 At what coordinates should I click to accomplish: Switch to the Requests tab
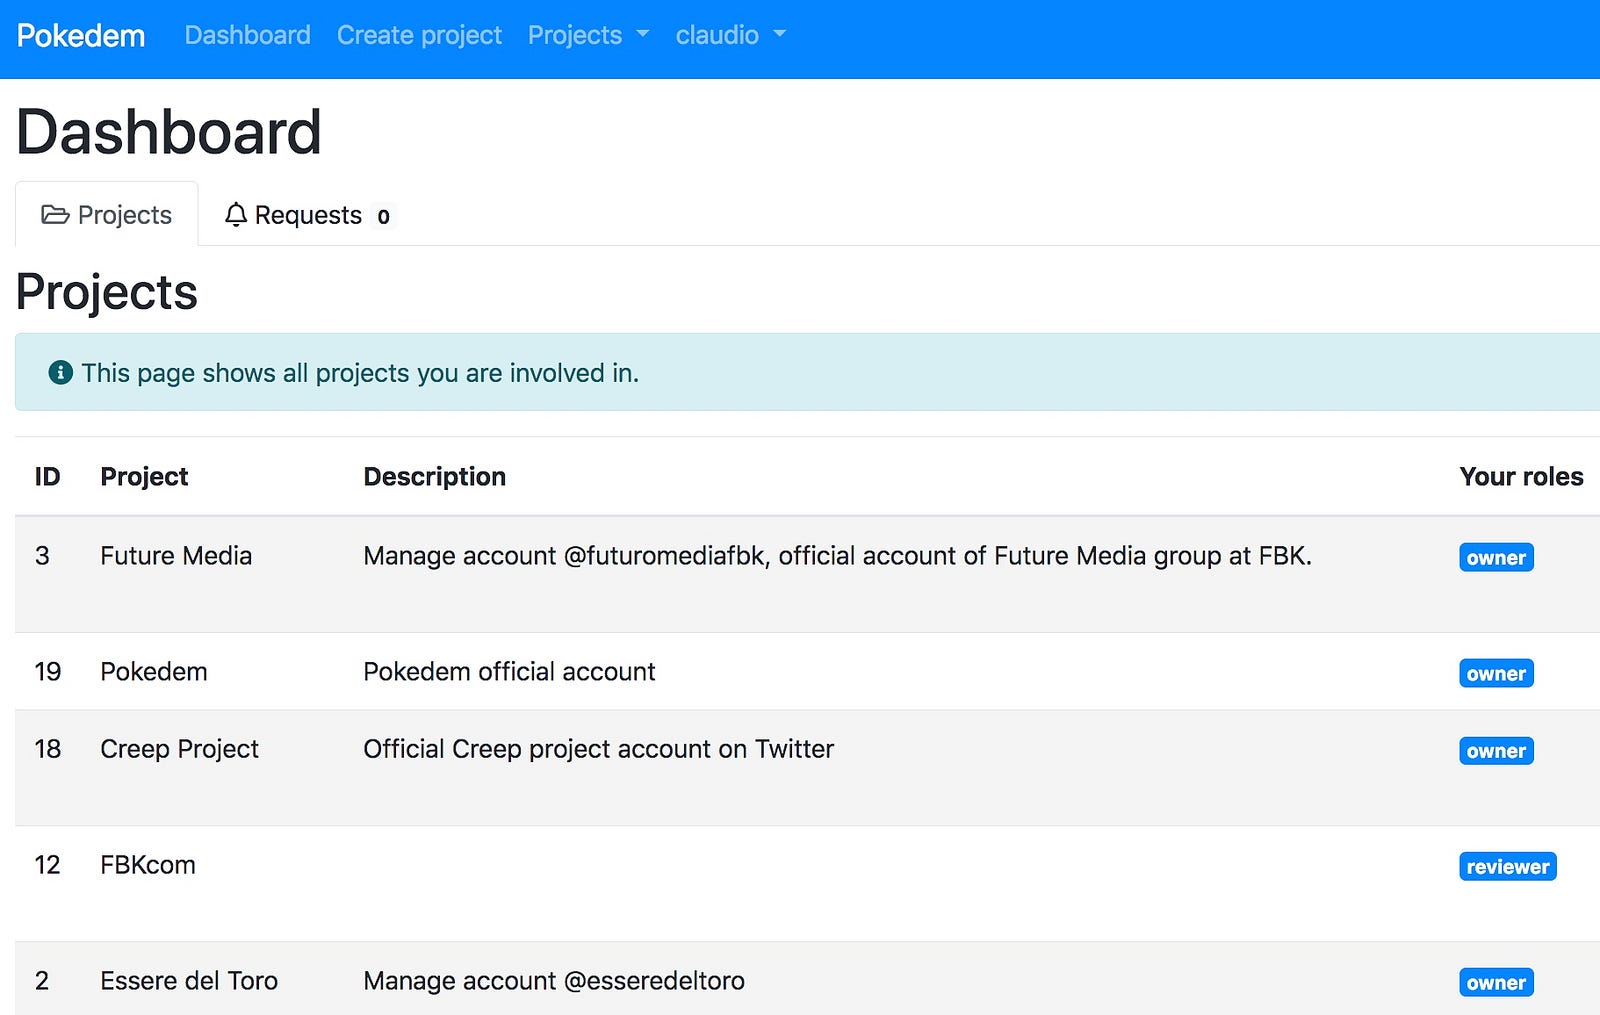(x=310, y=215)
